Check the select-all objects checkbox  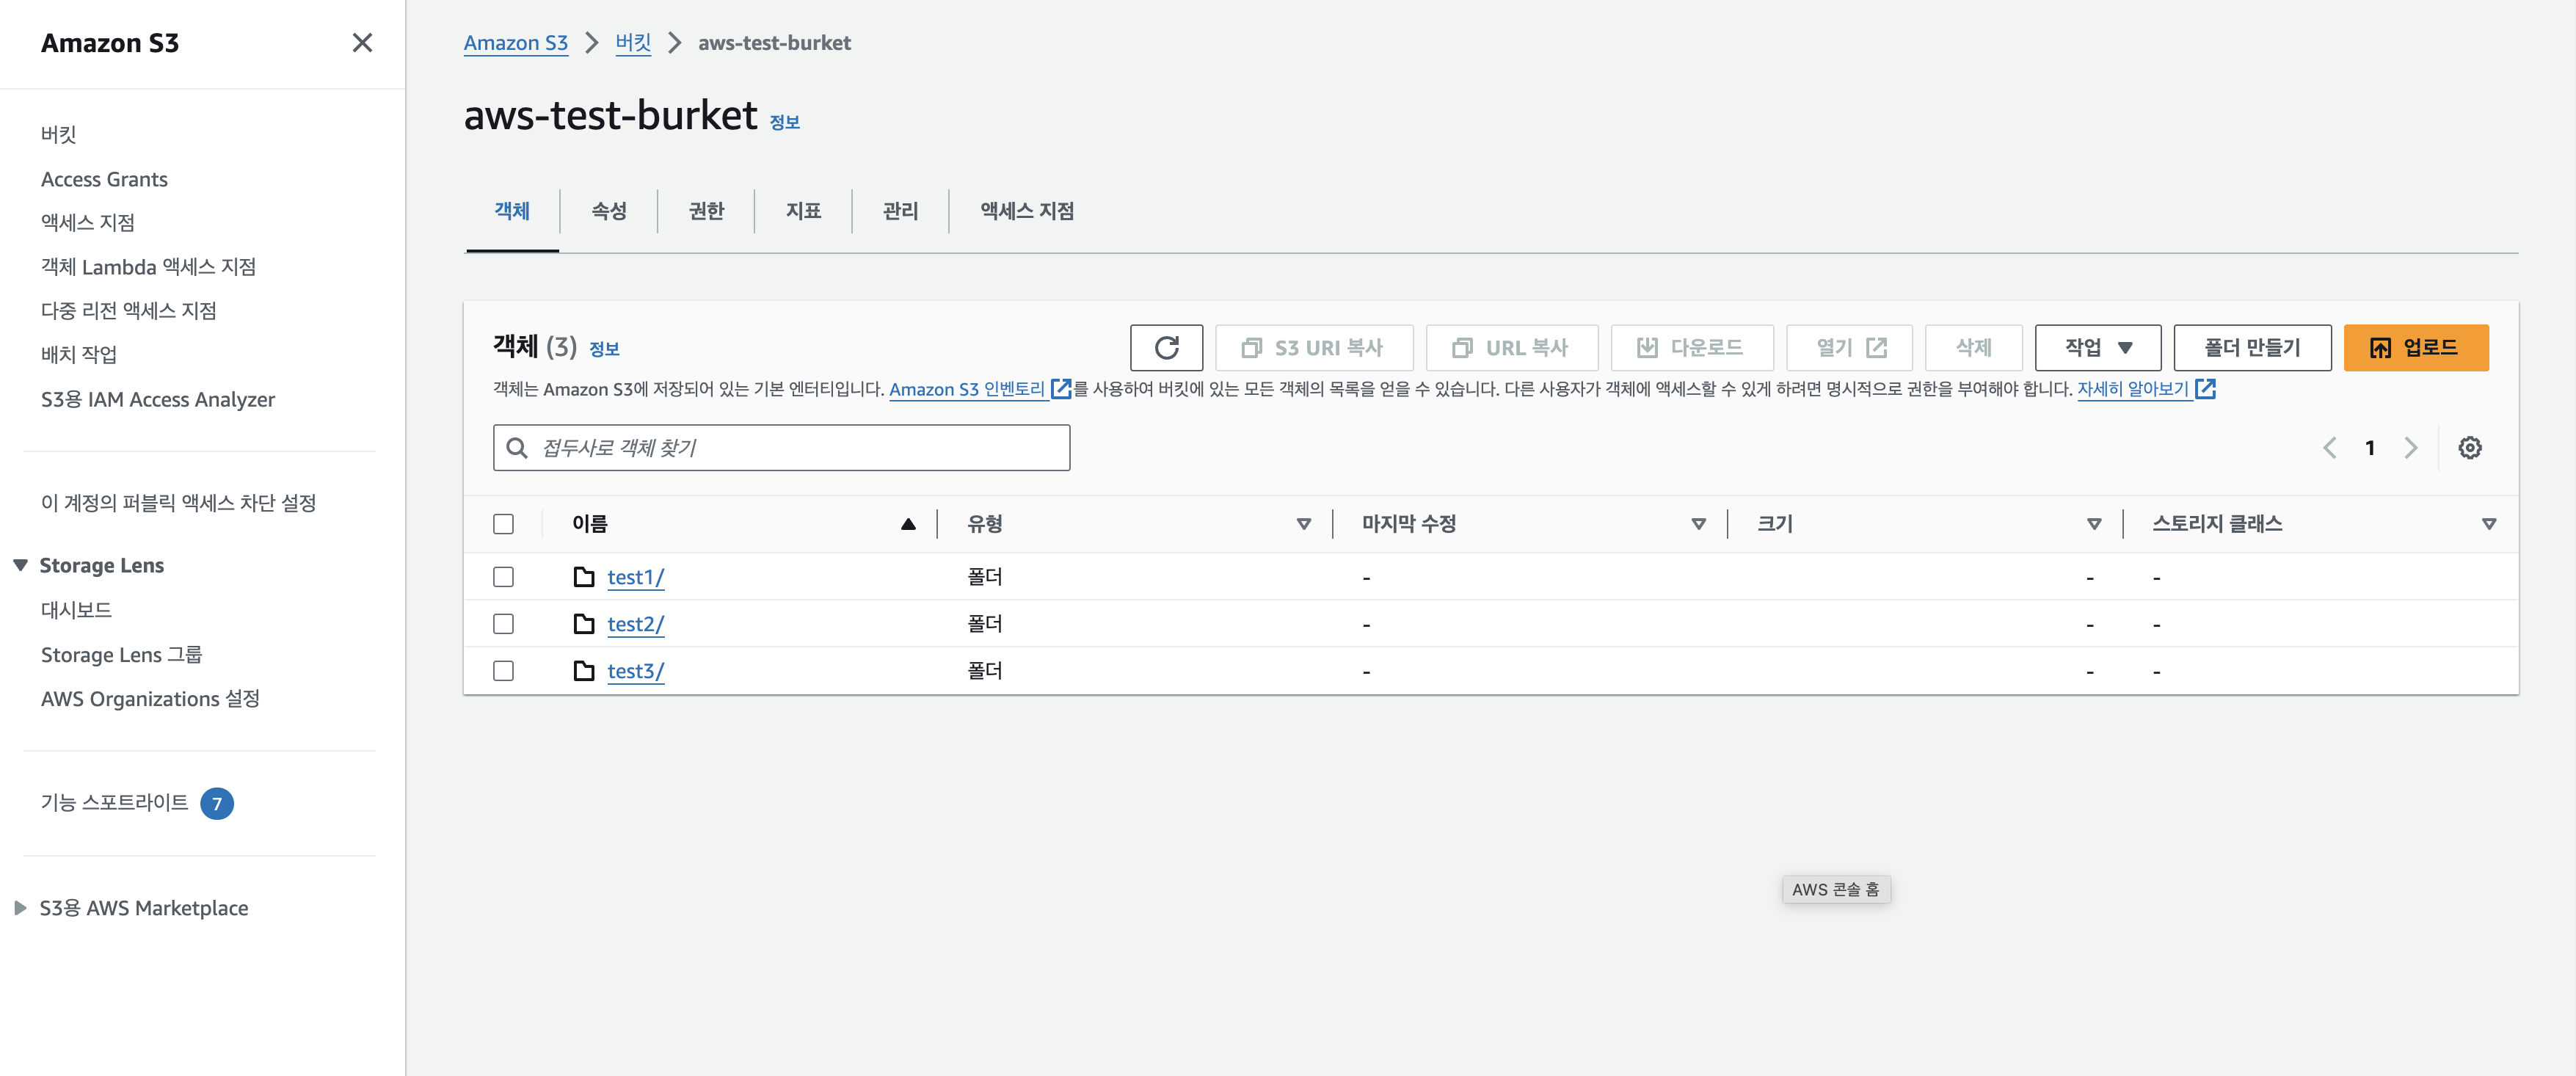point(503,523)
